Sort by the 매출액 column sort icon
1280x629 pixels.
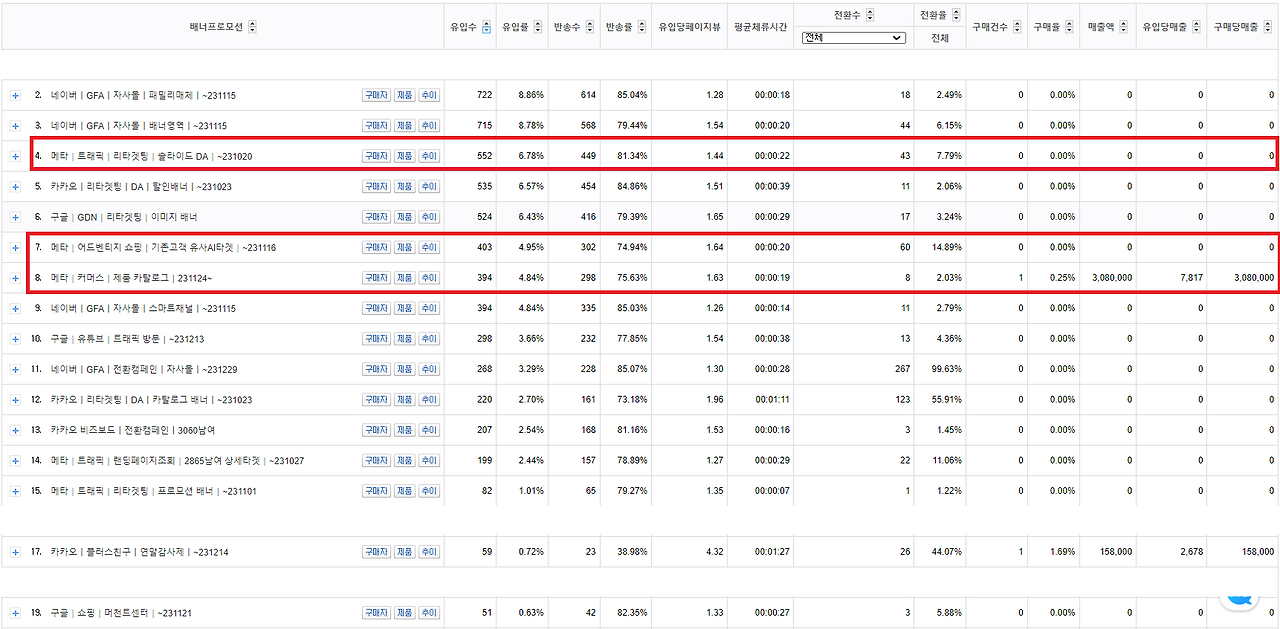coord(1124,27)
